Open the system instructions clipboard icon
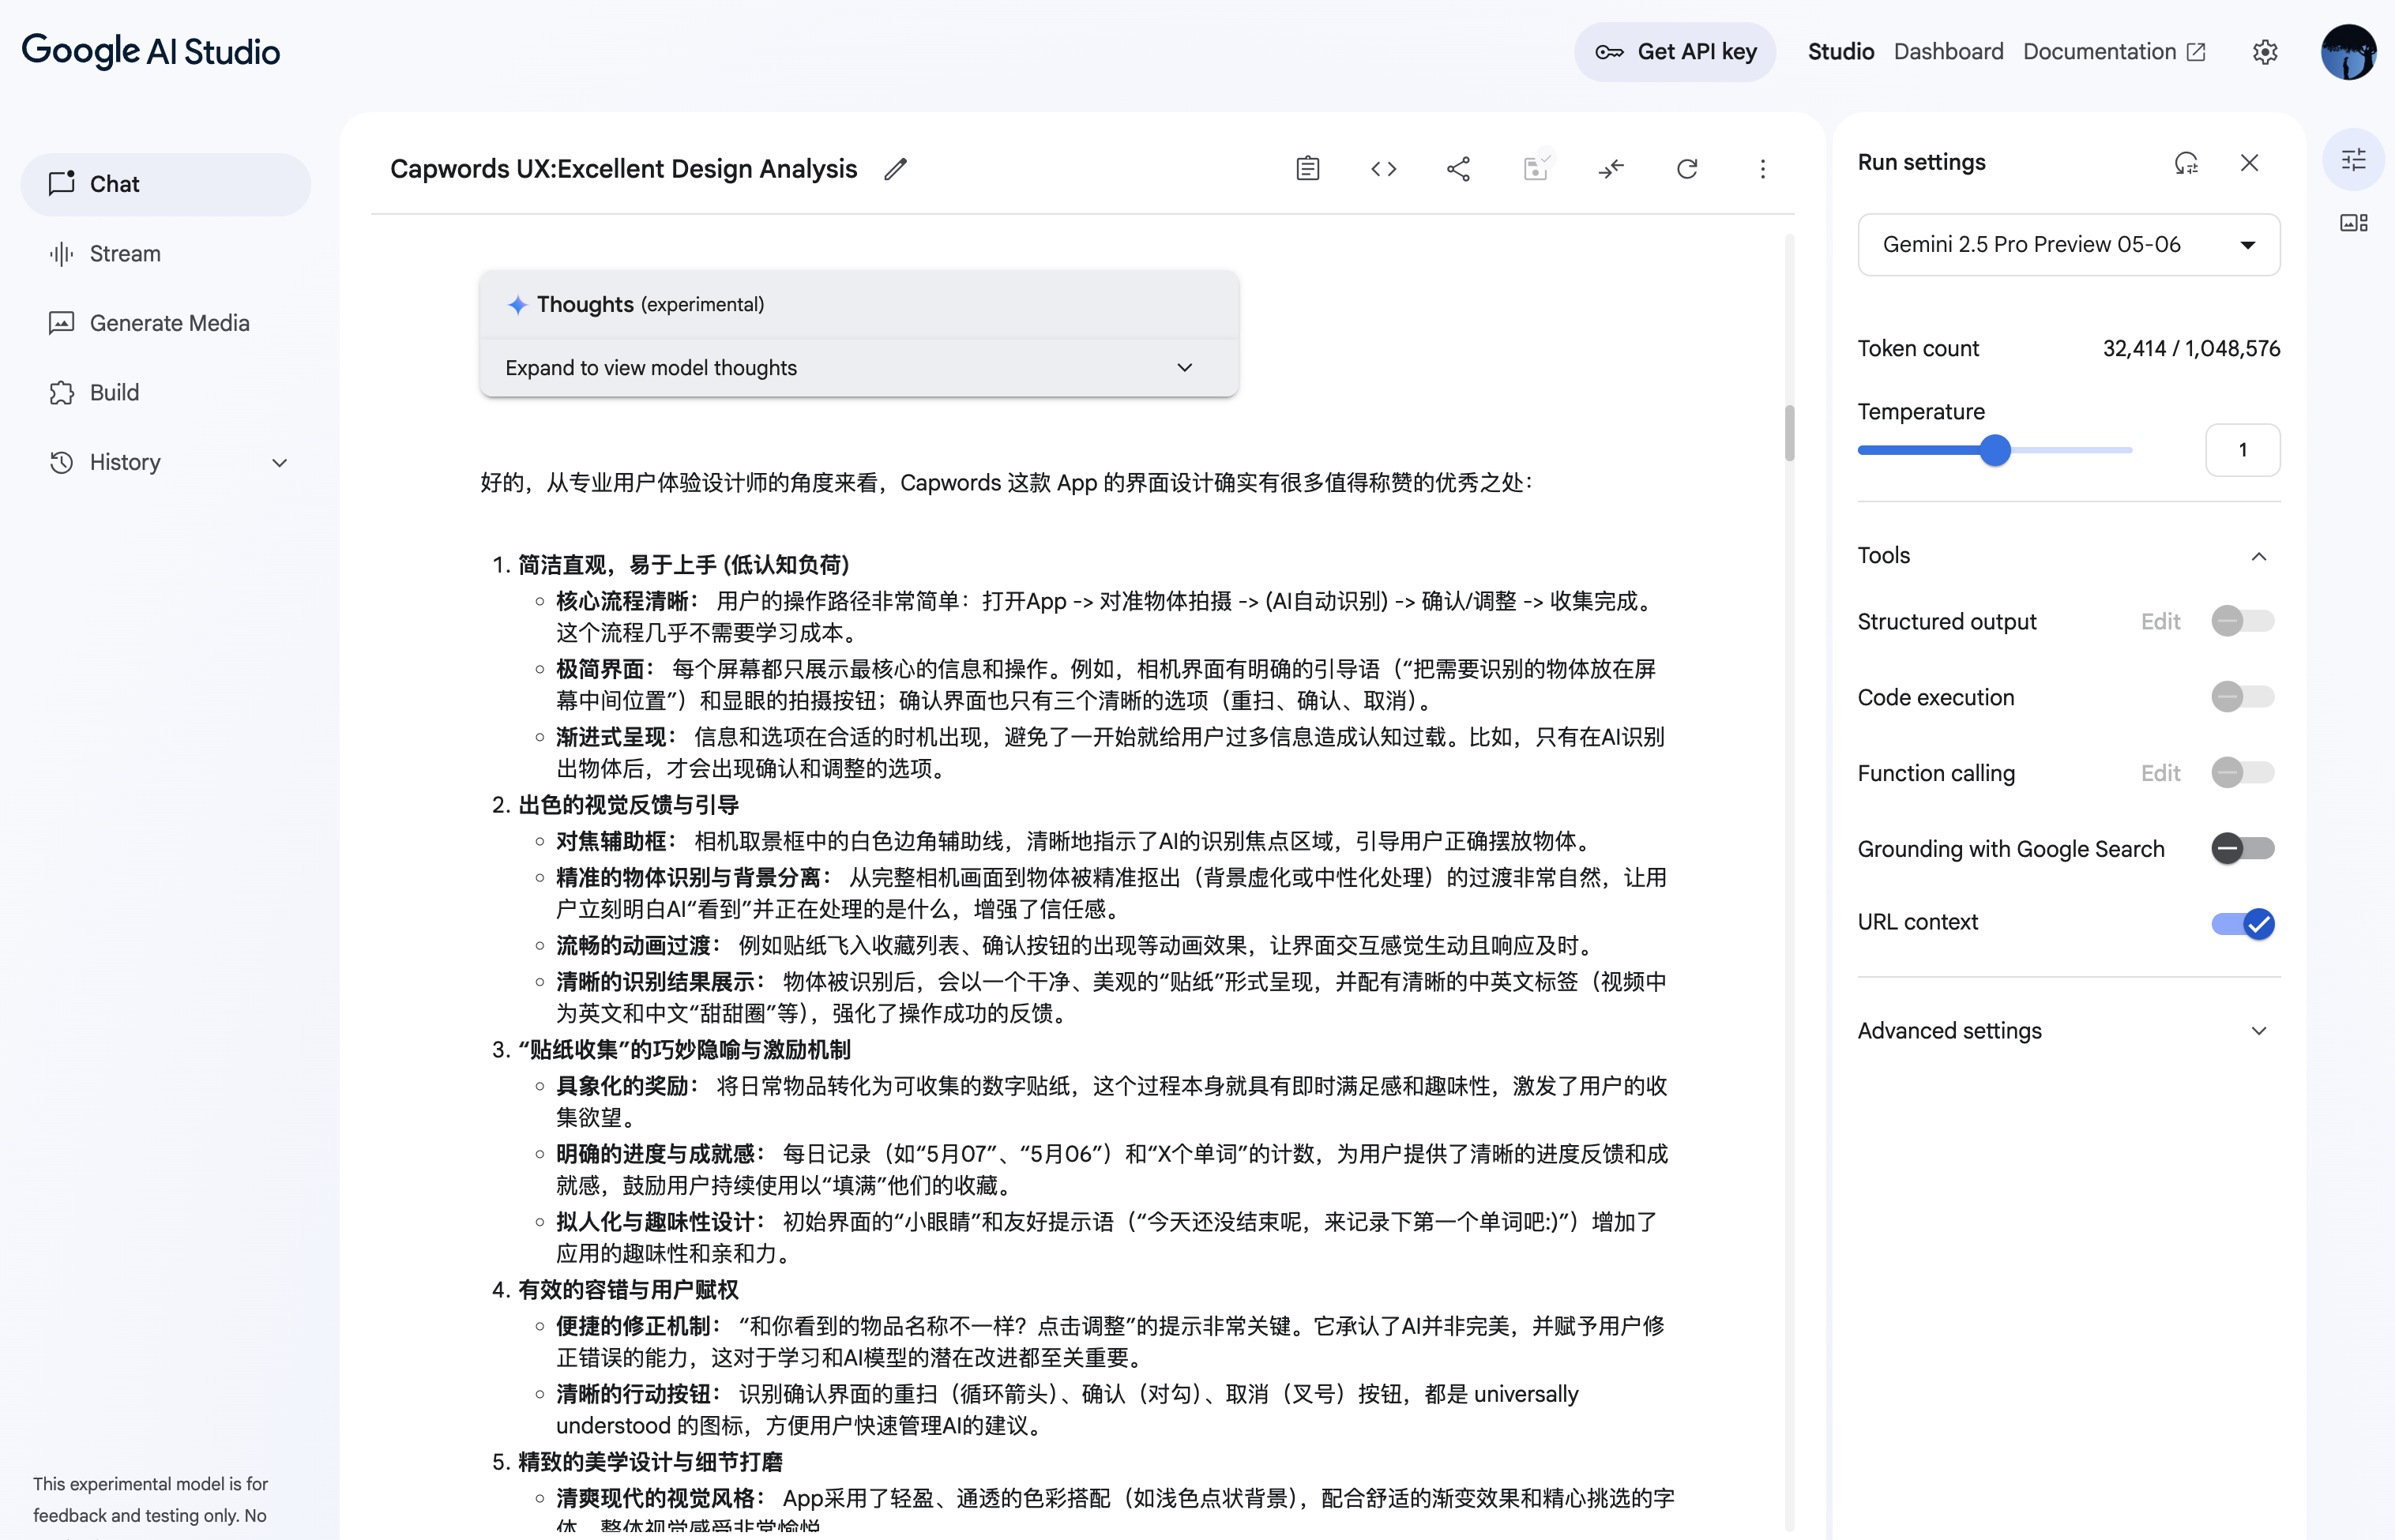The image size is (2395, 1540). (1307, 169)
